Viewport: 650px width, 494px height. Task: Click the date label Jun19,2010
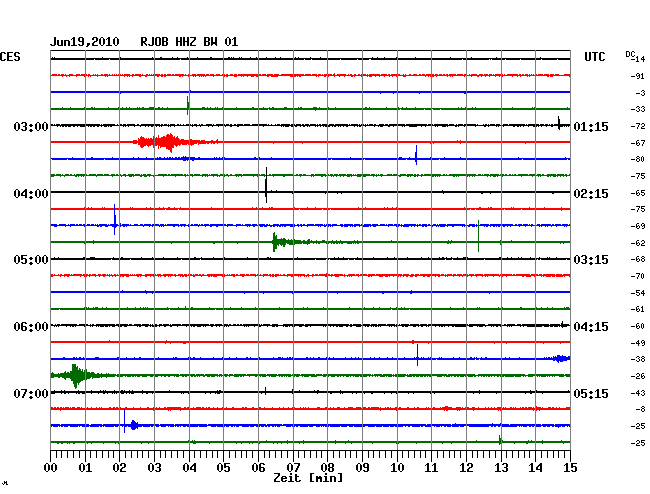[85, 42]
